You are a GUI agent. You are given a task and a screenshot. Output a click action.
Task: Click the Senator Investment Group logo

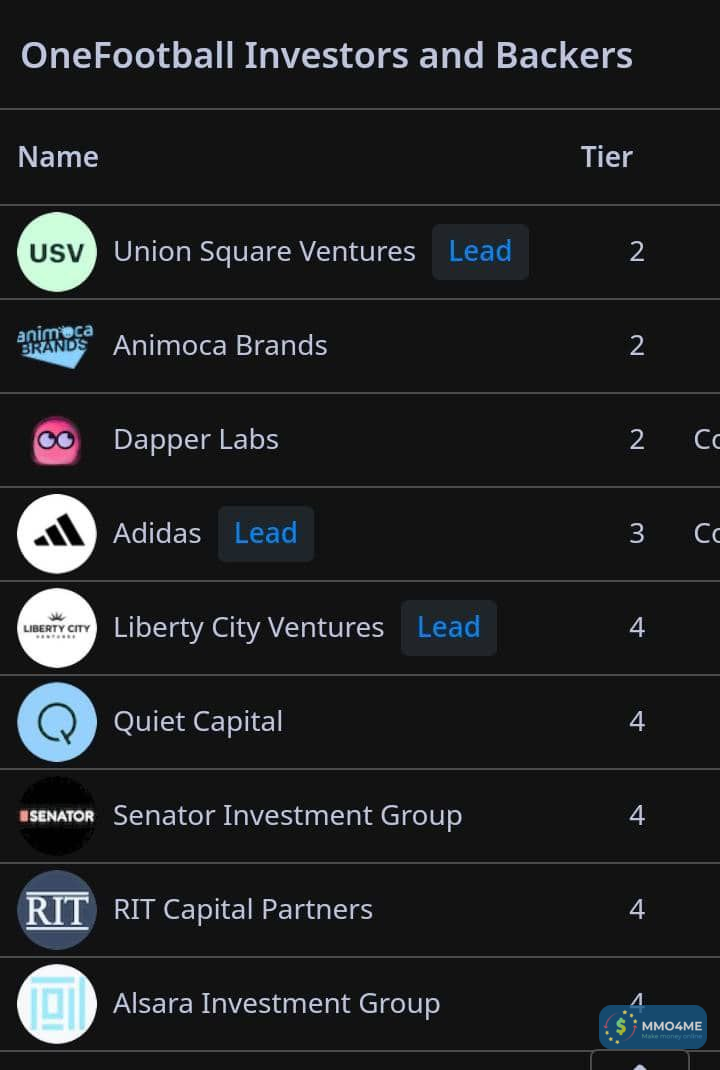[57, 816]
